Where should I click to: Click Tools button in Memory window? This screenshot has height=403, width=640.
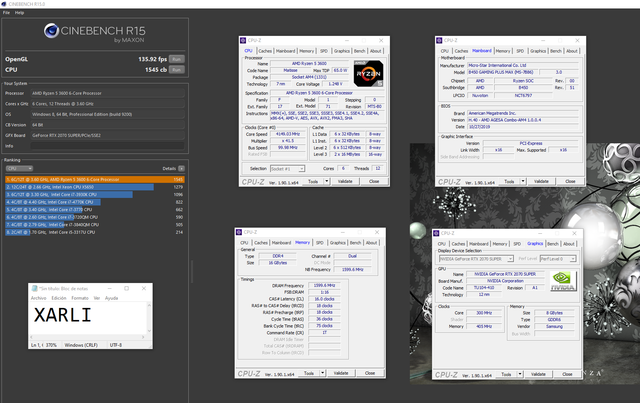[309, 373]
